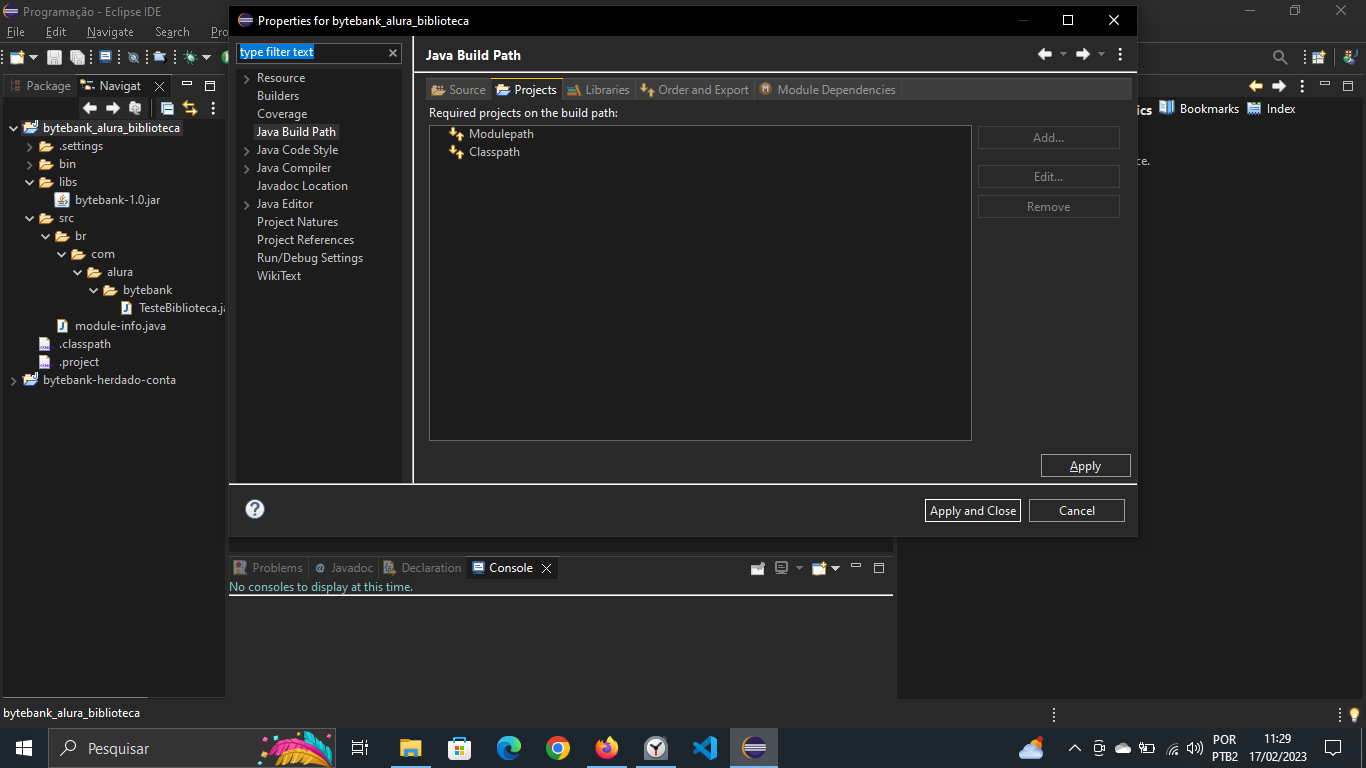Select Run/Debug Settings entry
Image resolution: width=1366 pixels, height=768 pixels.
[x=310, y=258]
